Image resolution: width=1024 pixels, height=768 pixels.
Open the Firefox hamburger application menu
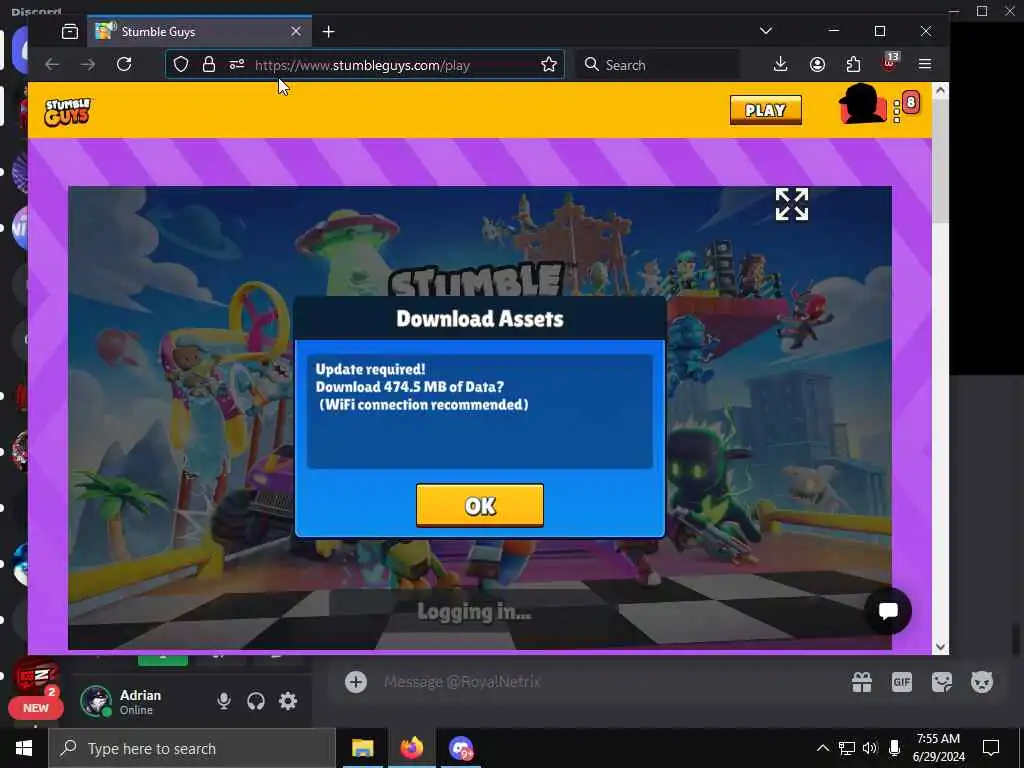[925, 64]
